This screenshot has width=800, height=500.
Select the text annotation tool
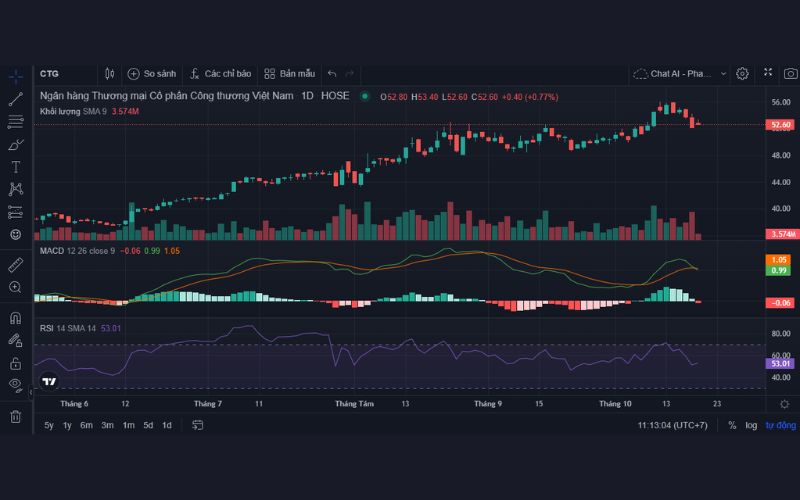tap(15, 167)
